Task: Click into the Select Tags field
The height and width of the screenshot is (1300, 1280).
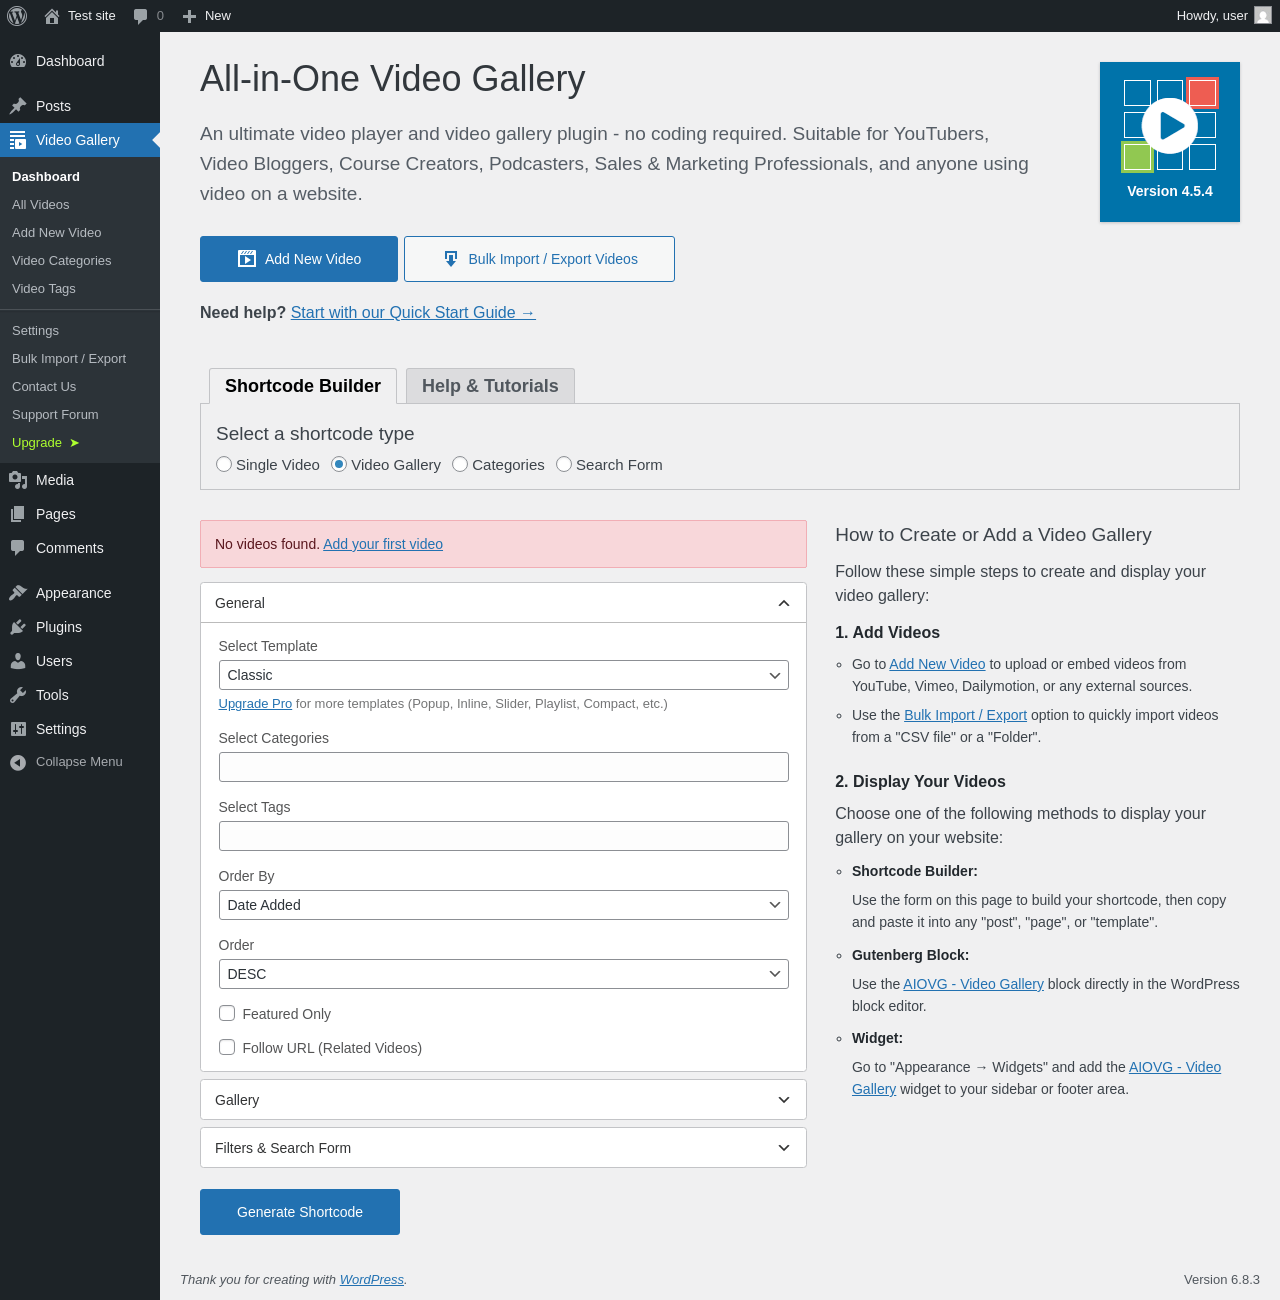Action: pos(504,836)
